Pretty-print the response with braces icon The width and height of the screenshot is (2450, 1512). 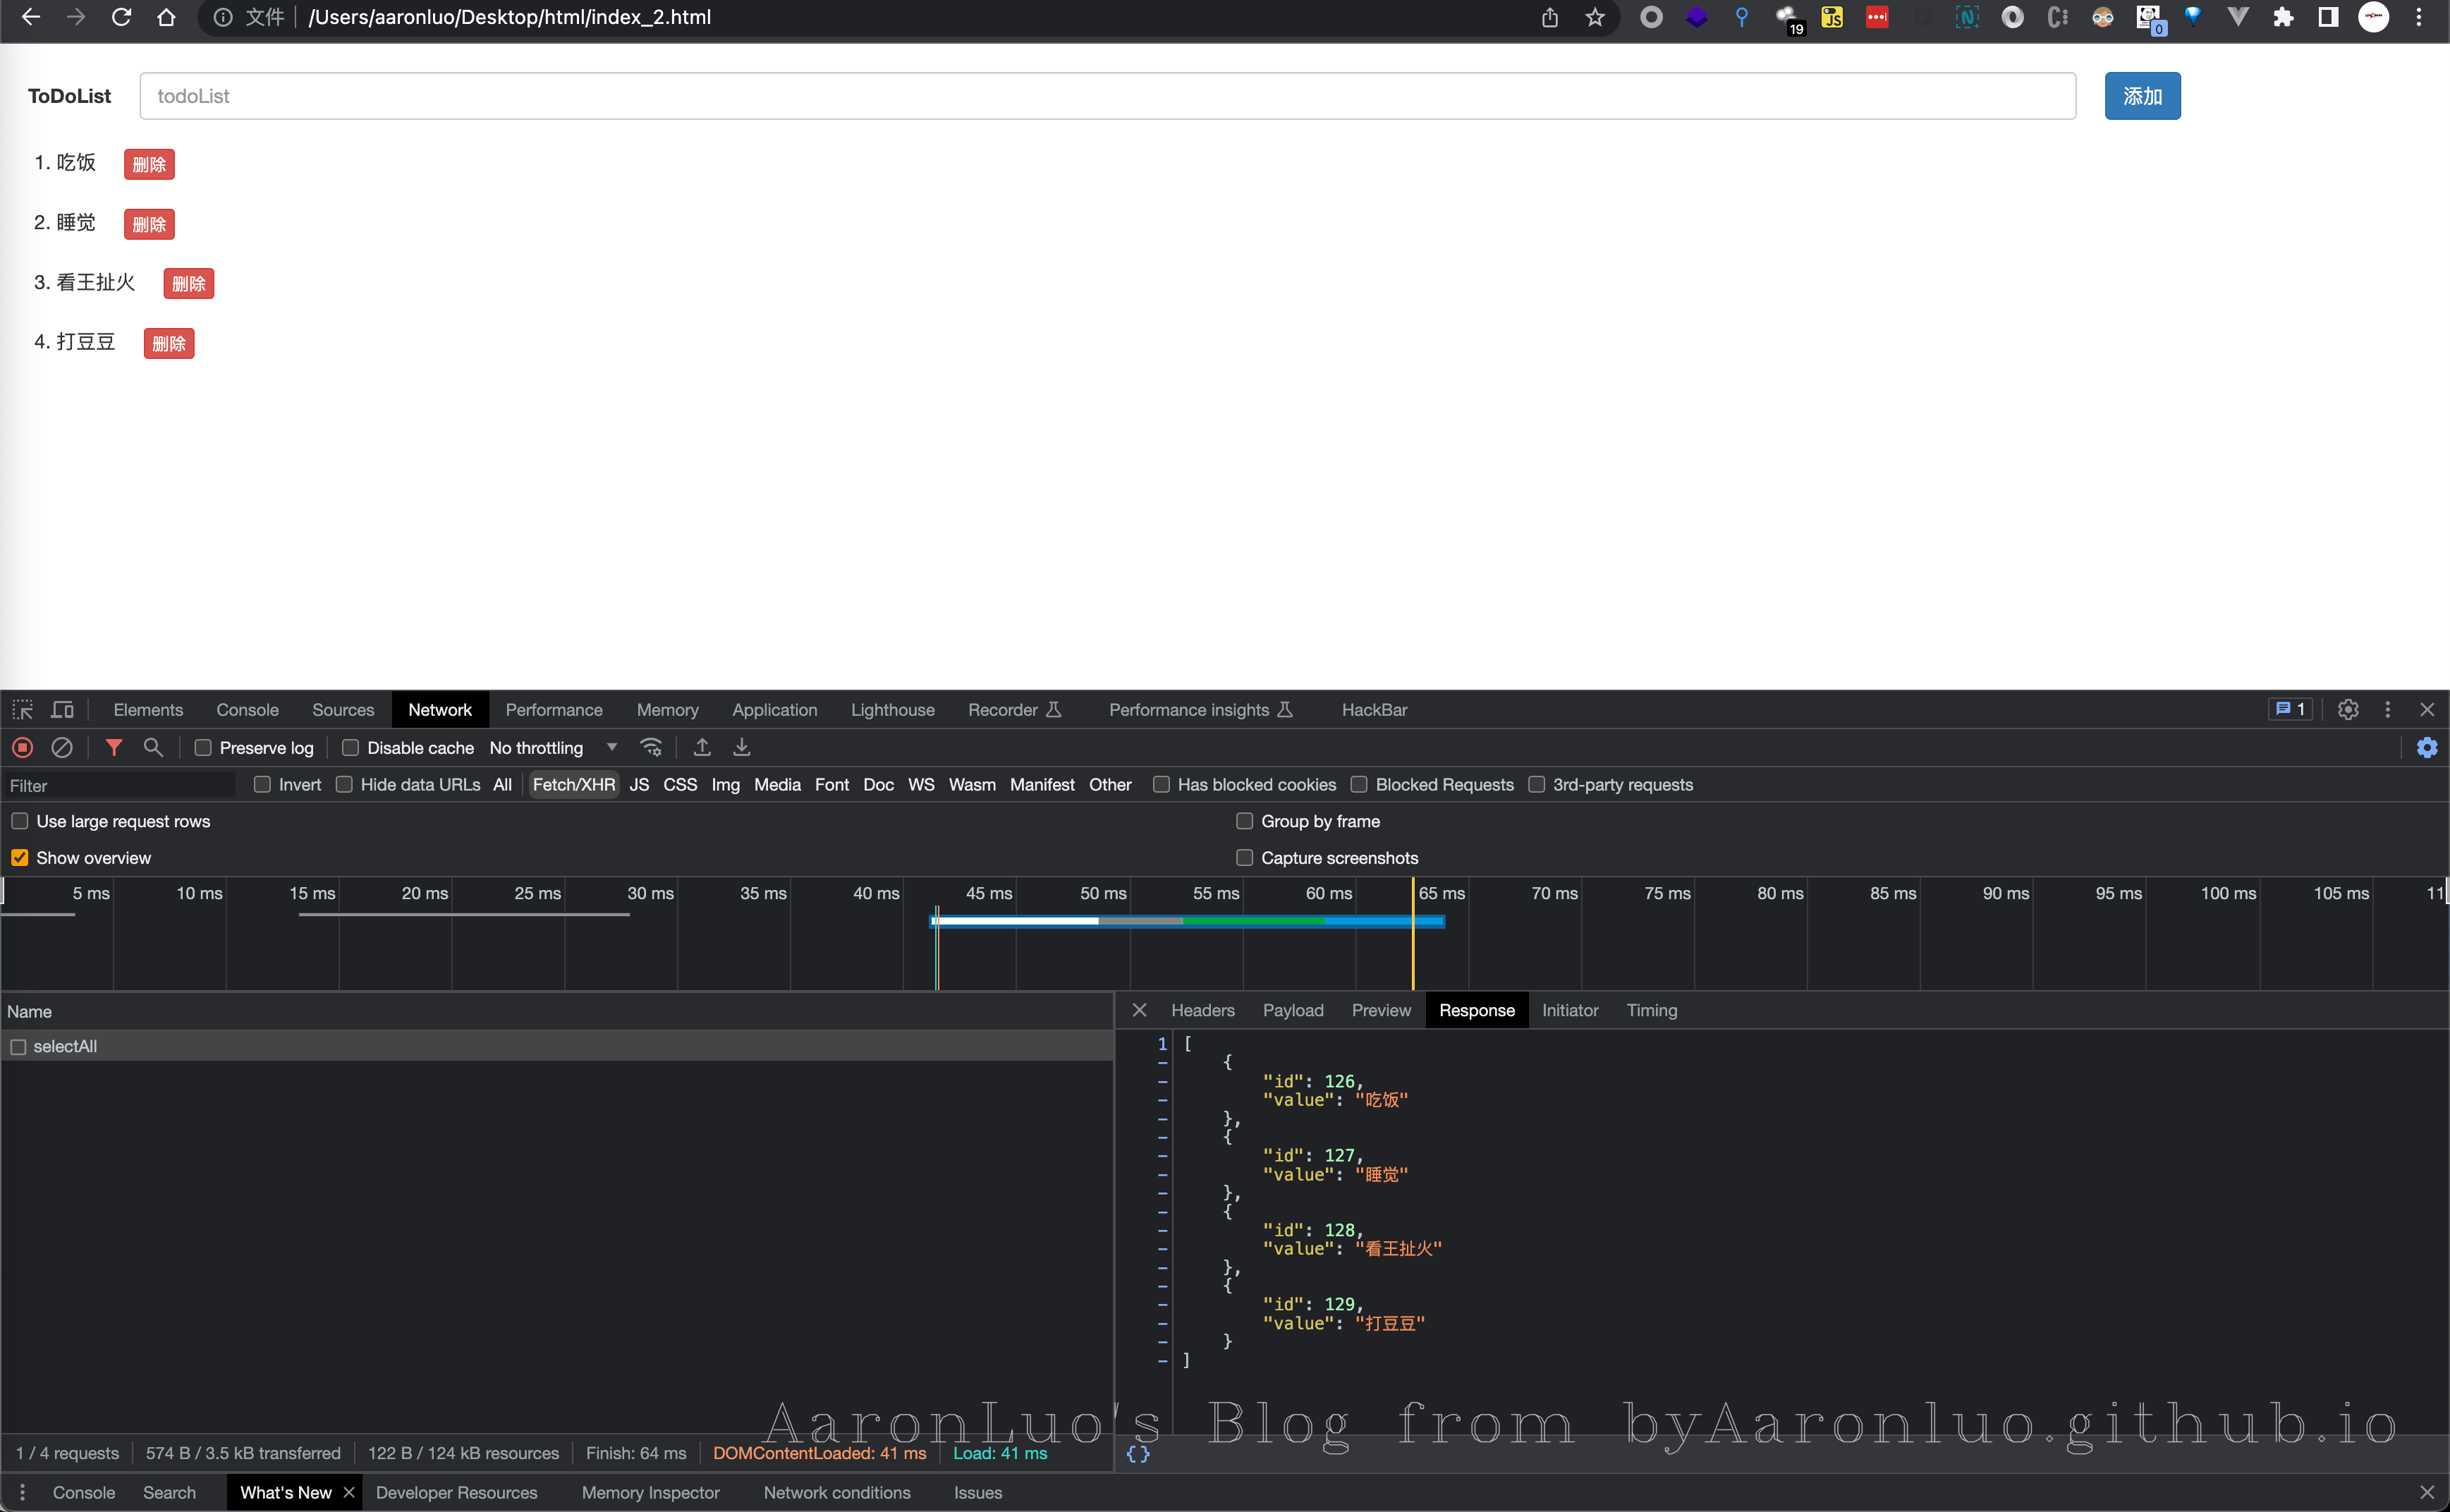pyautogui.click(x=1138, y=1454)
